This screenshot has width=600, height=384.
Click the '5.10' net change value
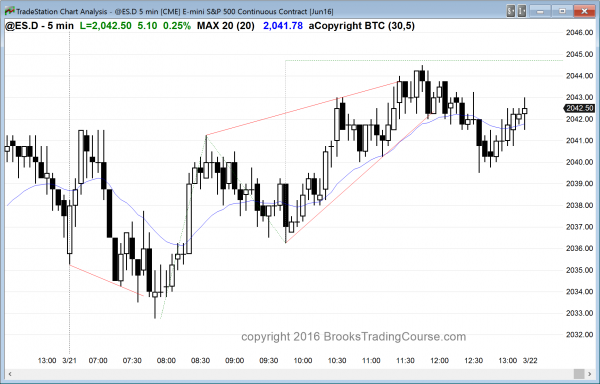[x=147, y=26]
